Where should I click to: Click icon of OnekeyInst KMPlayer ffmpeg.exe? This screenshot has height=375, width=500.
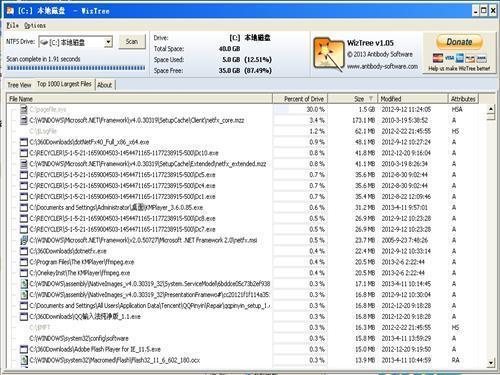tap(24, 273)
